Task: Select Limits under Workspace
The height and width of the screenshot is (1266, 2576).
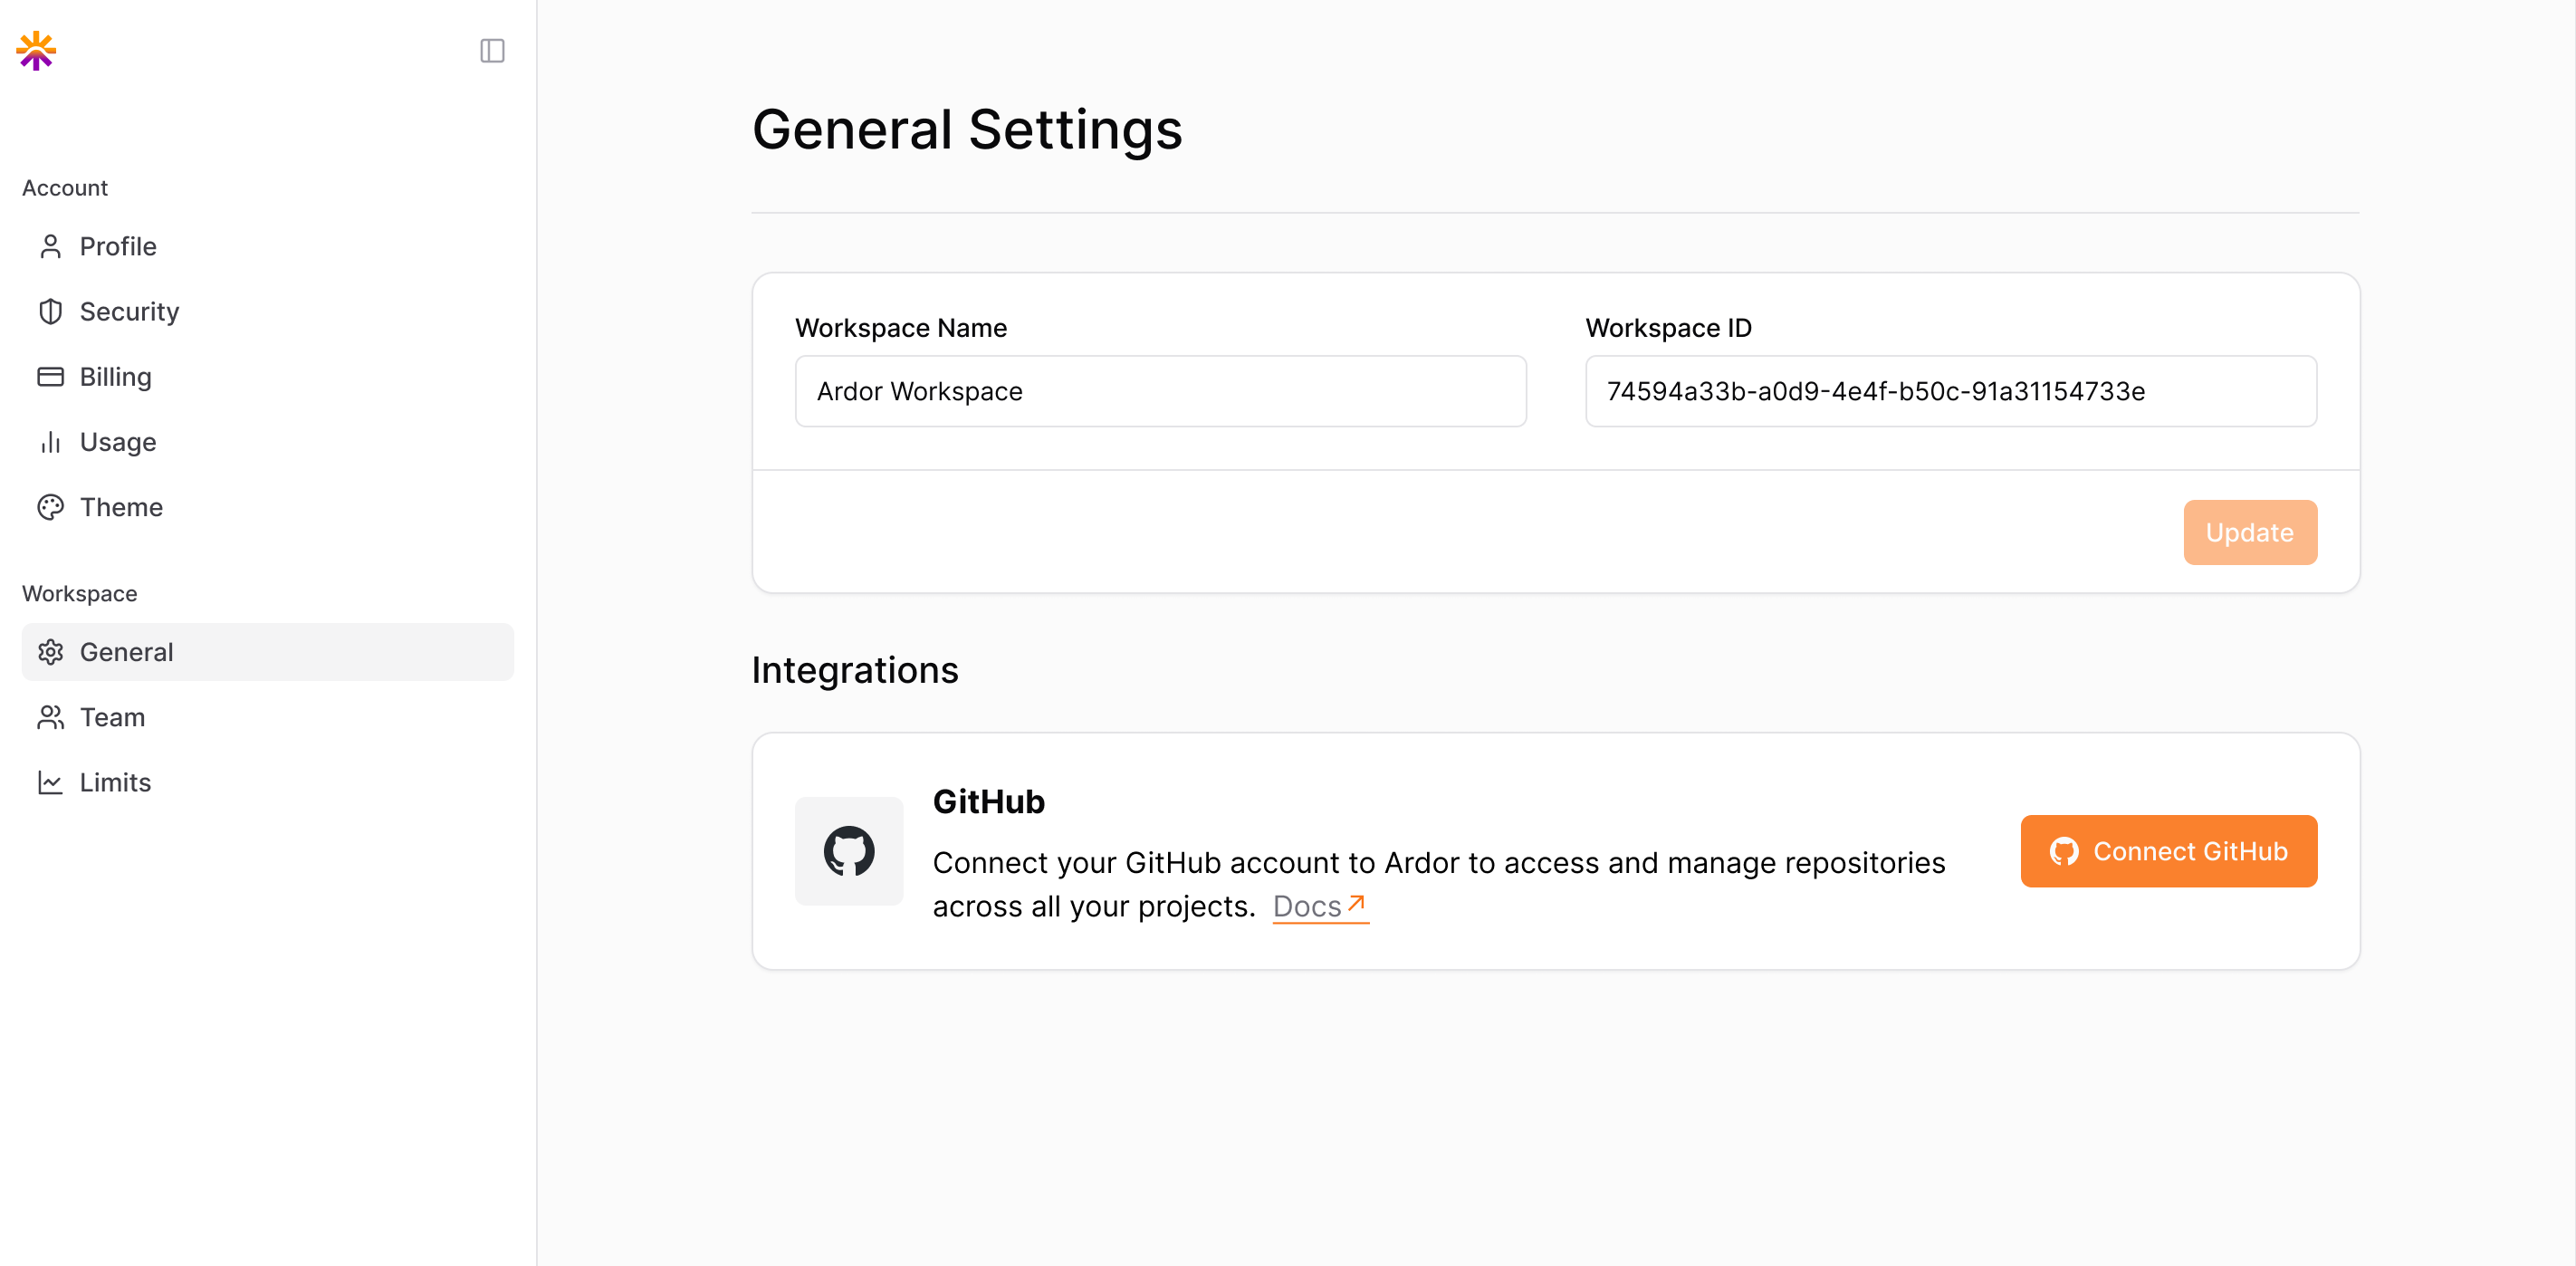Action: [114, 783]
